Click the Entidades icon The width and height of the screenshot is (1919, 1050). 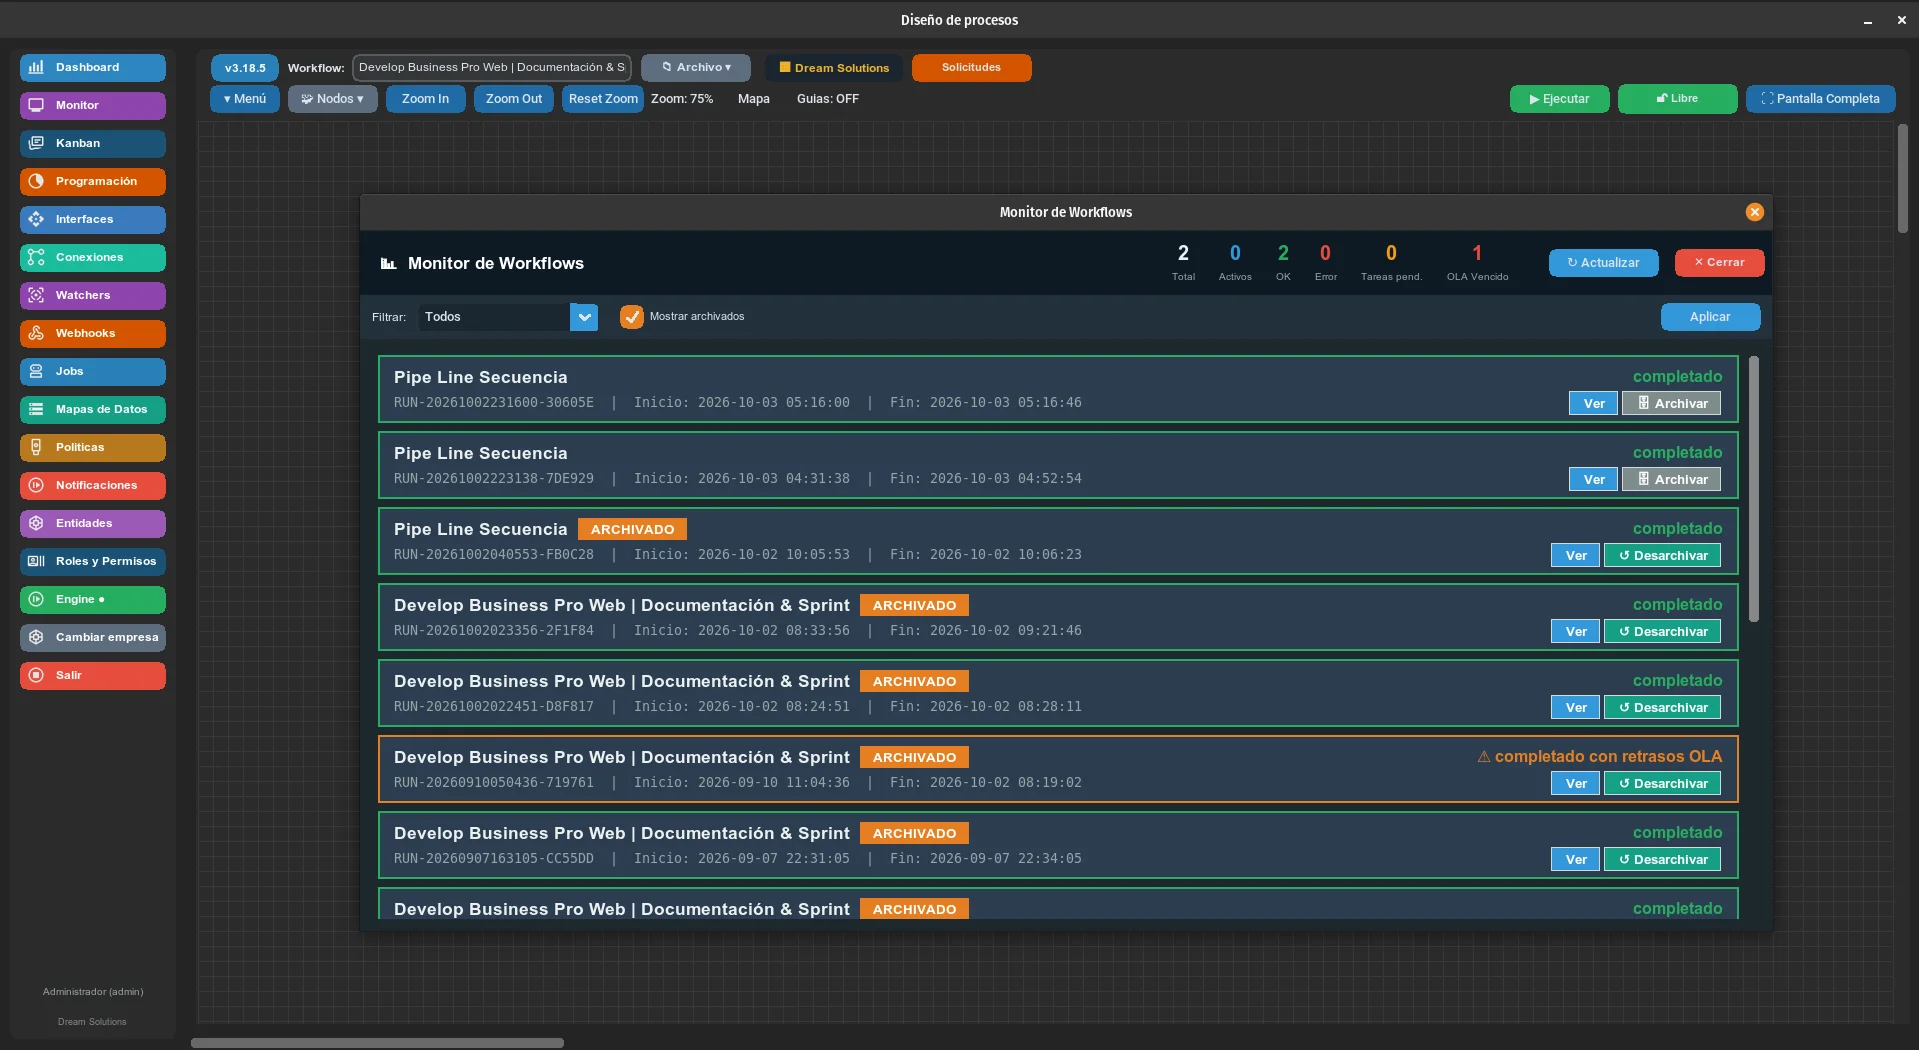(x=36, y=524)
